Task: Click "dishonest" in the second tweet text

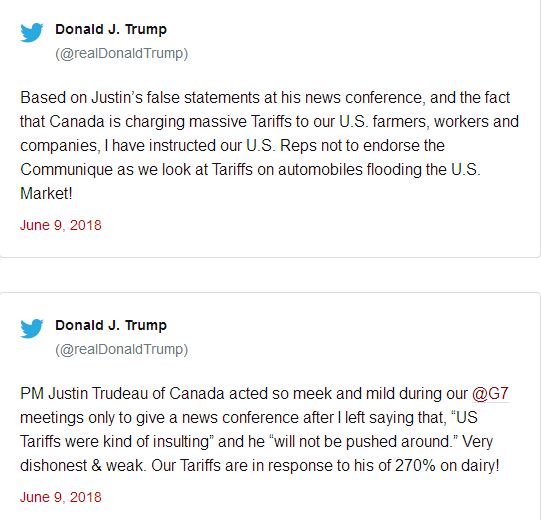Action: click(53, 466)
